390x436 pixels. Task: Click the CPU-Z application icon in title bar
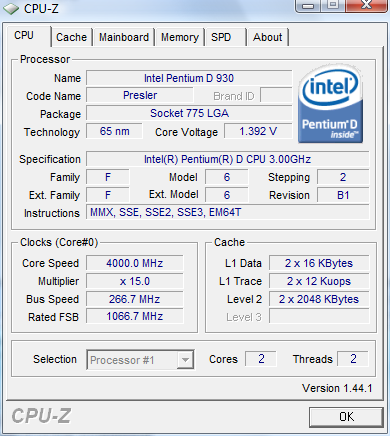(x=11, y=9)
